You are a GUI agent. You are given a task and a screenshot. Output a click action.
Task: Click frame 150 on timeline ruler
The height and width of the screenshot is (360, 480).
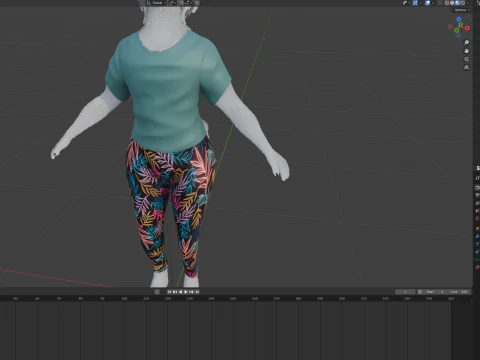pyautogui.click(x=233, y=298)
